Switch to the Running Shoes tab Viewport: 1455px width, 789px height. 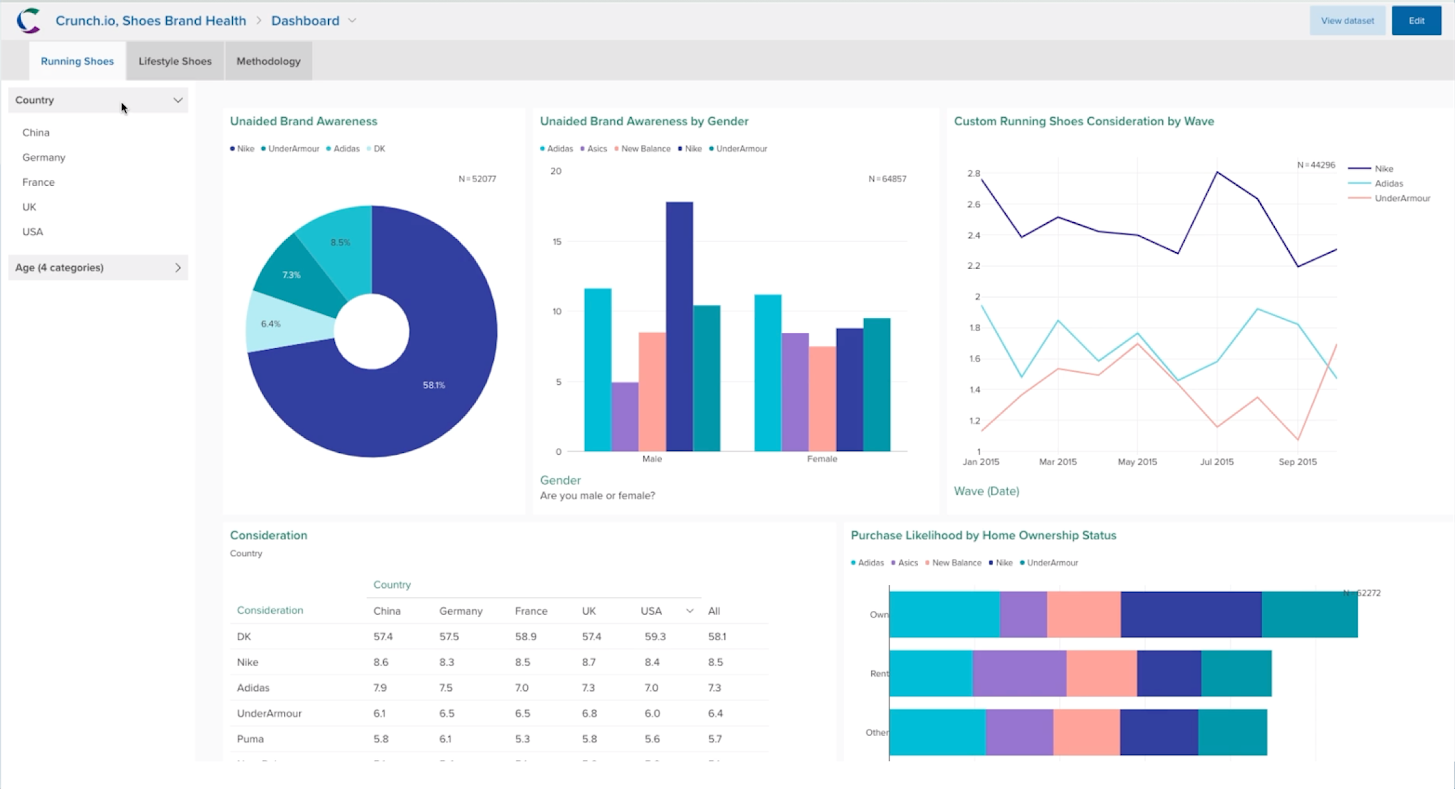77,61
